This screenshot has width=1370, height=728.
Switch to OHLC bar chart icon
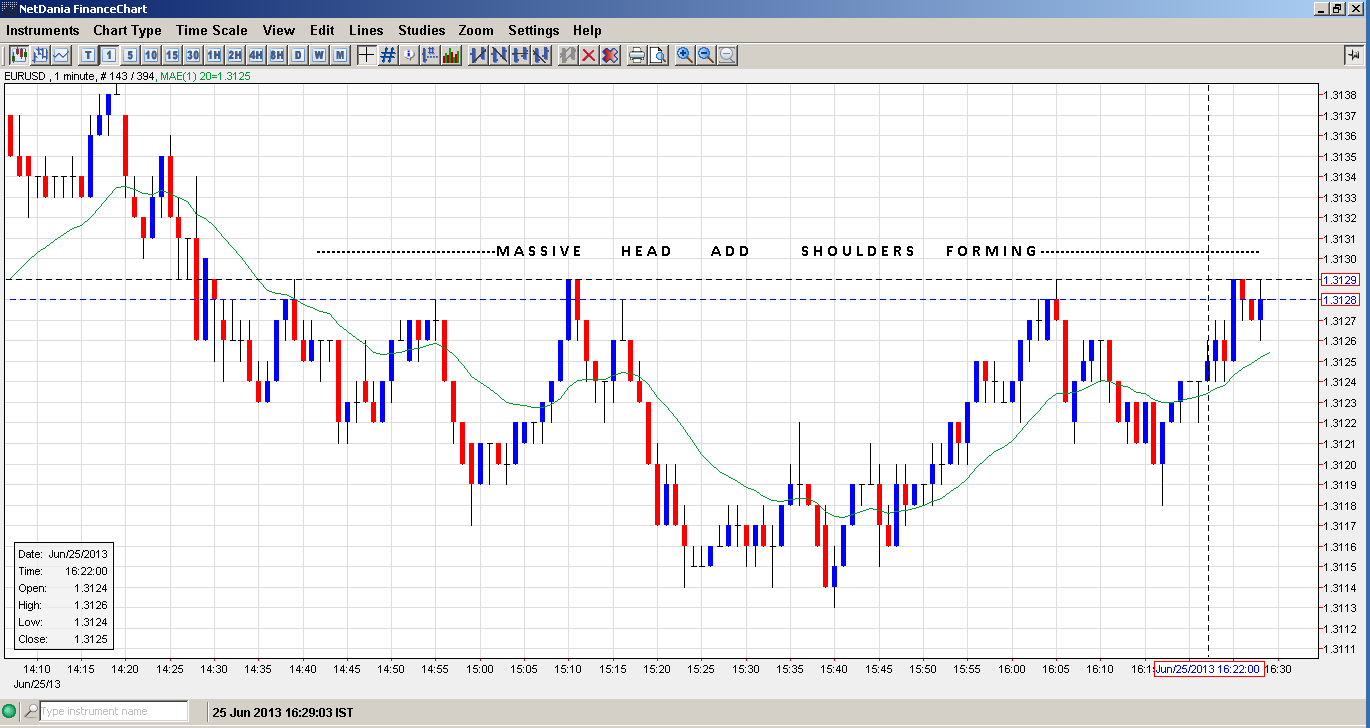40,55
